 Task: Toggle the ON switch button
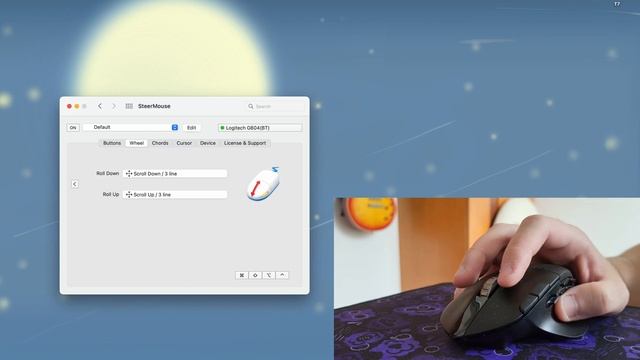[73, 128]
